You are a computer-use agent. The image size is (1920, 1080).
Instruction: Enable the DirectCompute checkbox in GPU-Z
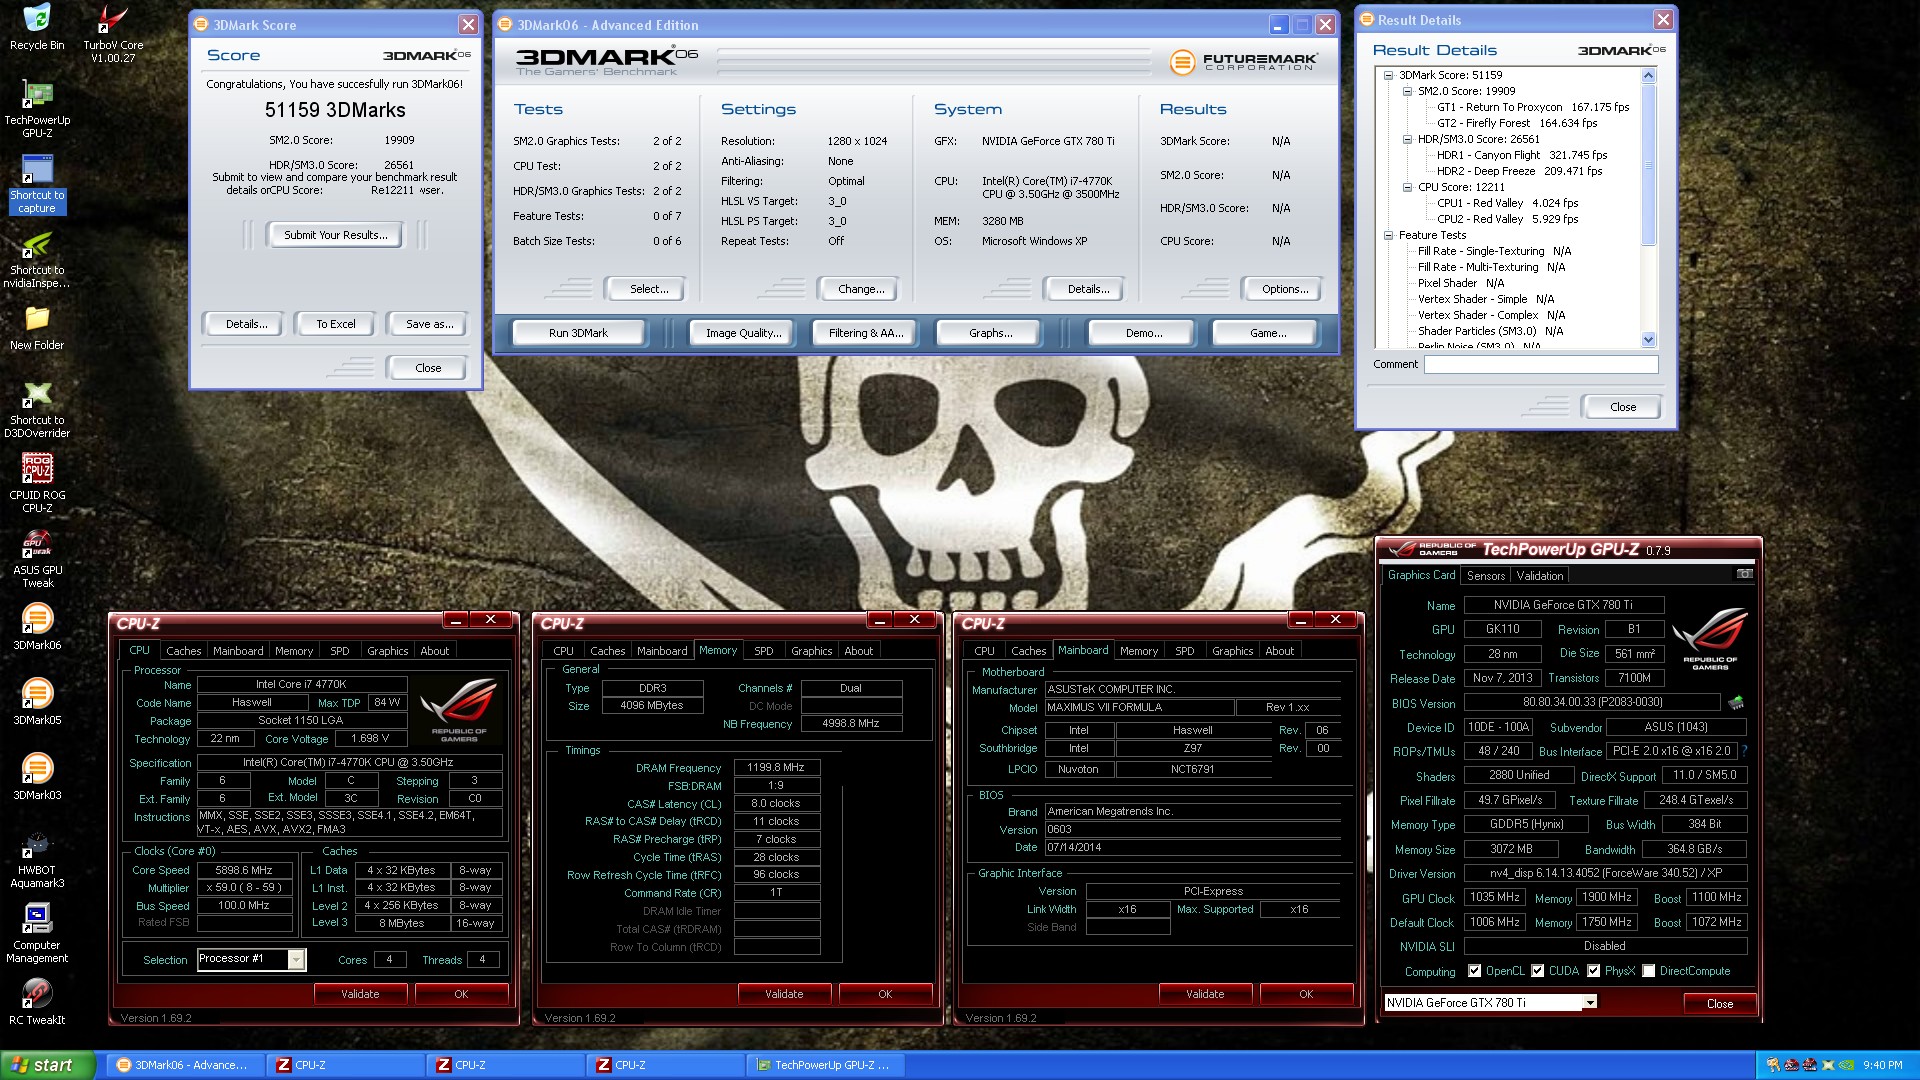click(x=1649, y=971)
